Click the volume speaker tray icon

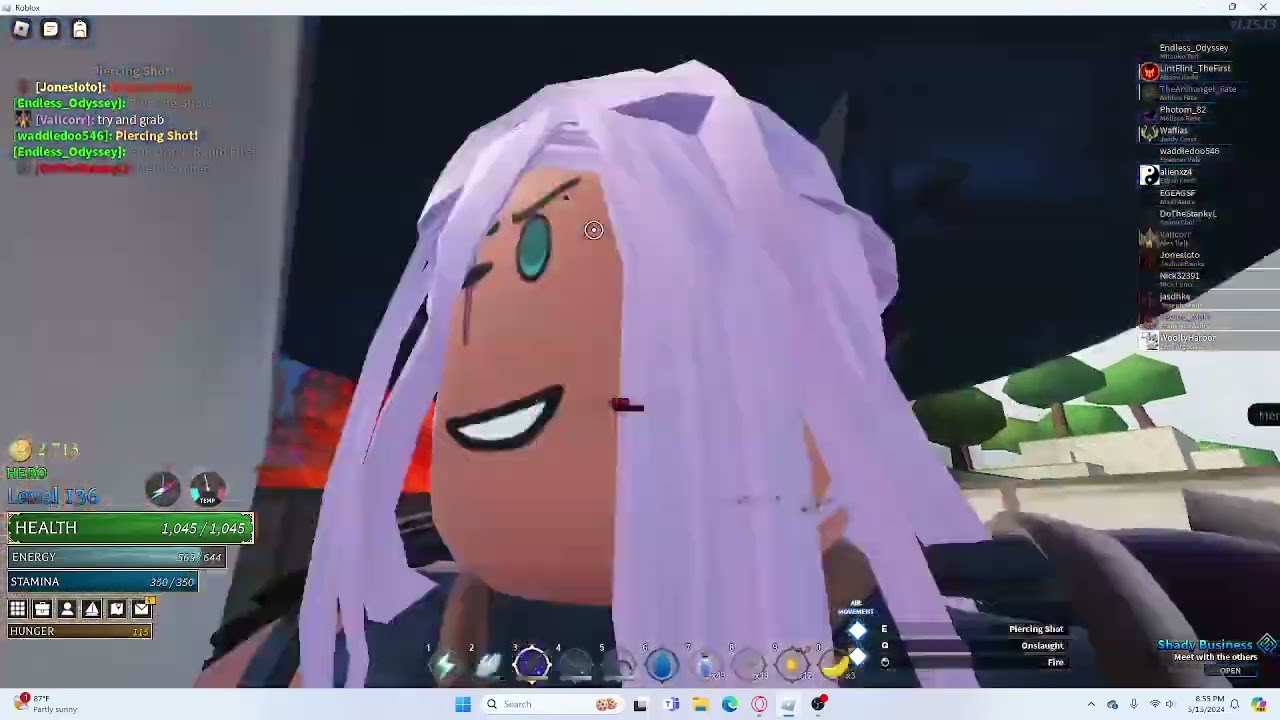(x=1170, y=704)
